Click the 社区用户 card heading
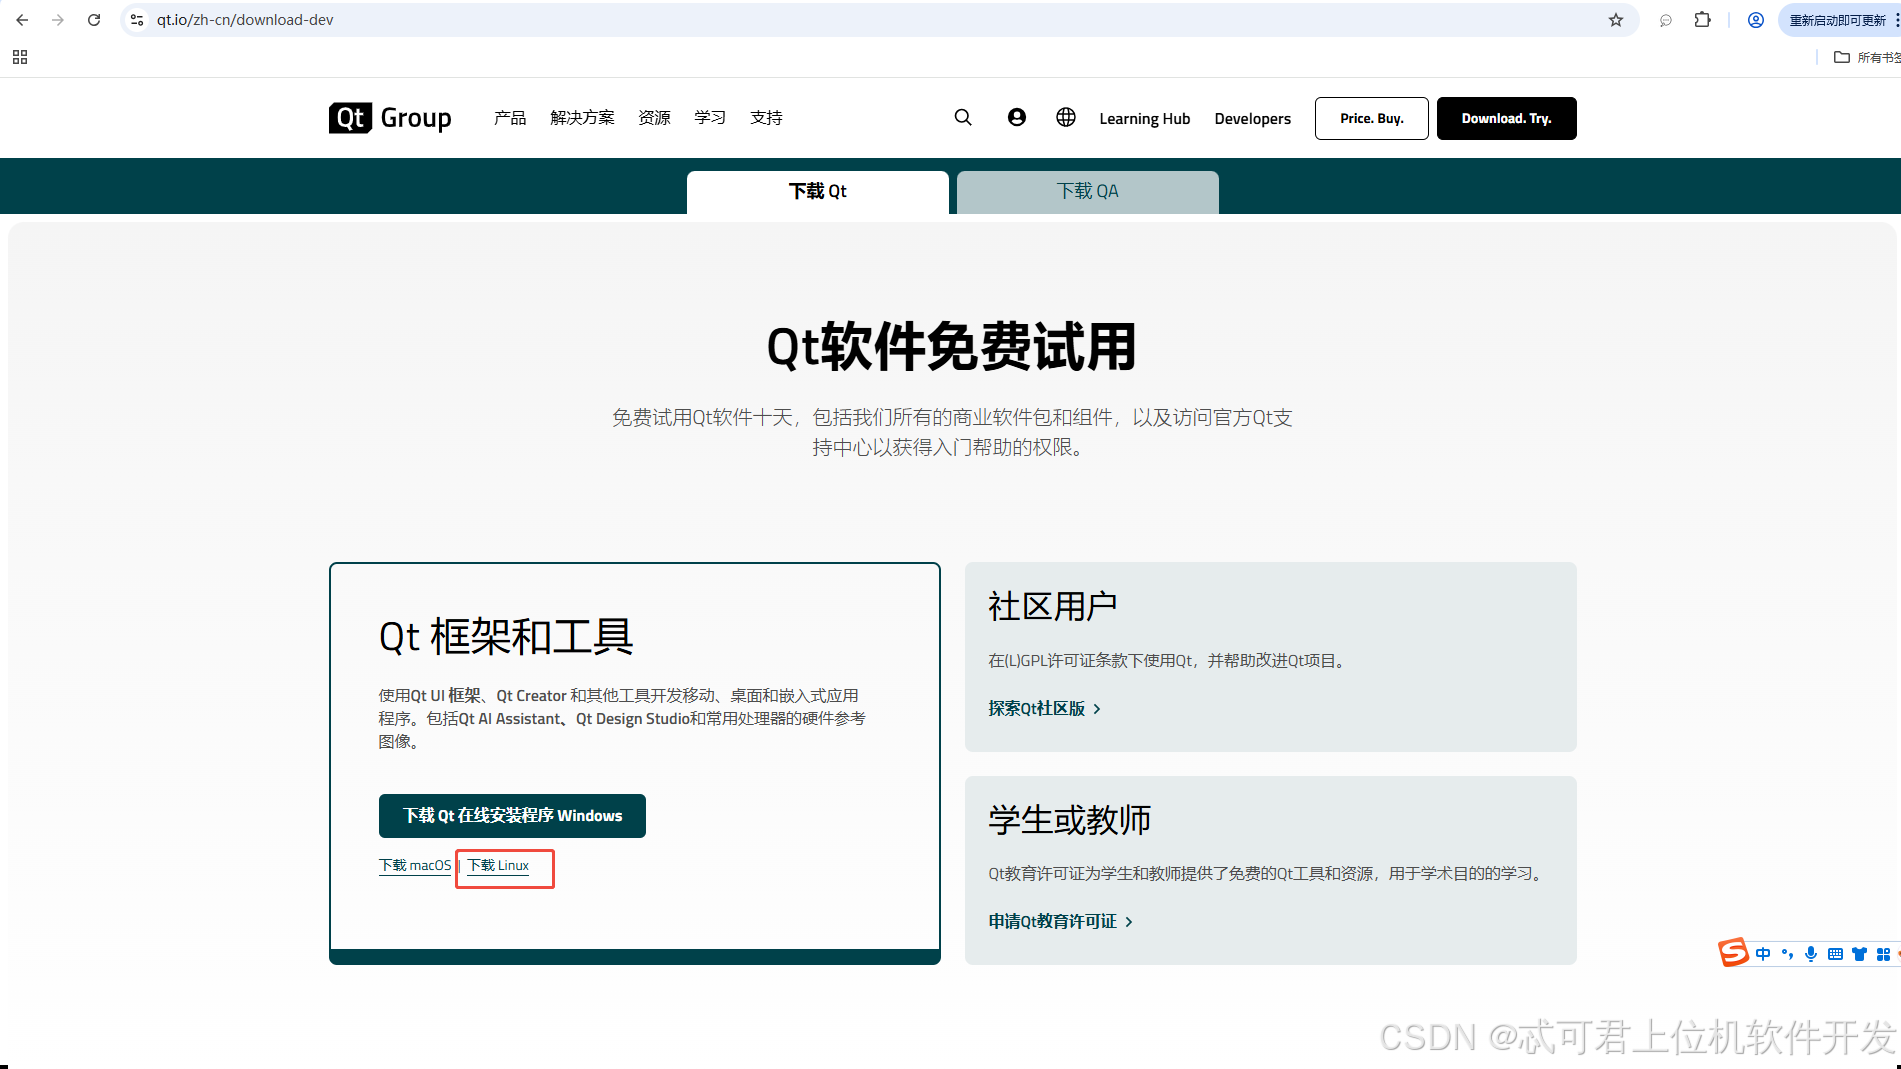Viewport: 1901px width, 1069px height. coord(1053,606)
